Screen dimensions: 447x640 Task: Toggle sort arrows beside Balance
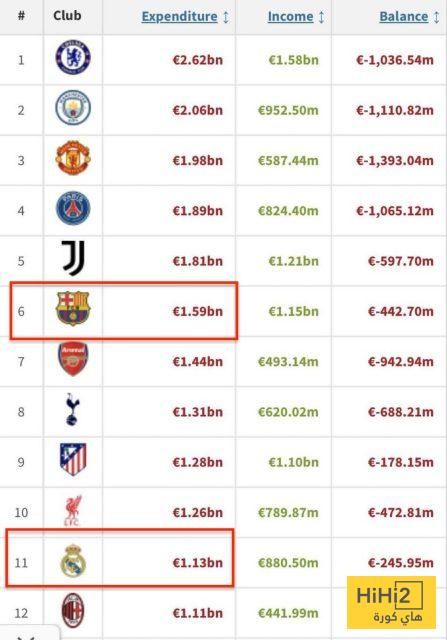coord(436,17)
